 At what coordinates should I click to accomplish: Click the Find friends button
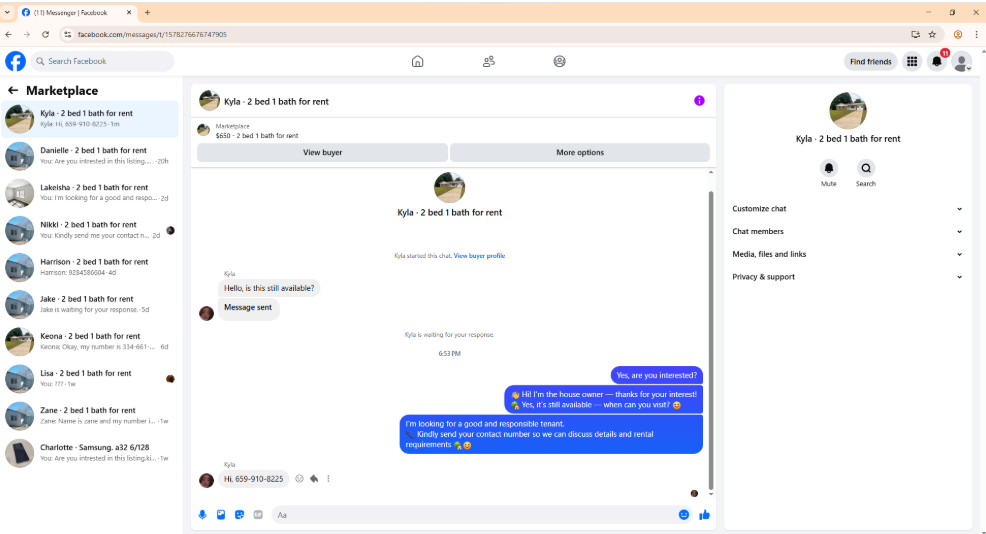click(x=870, y=62)
